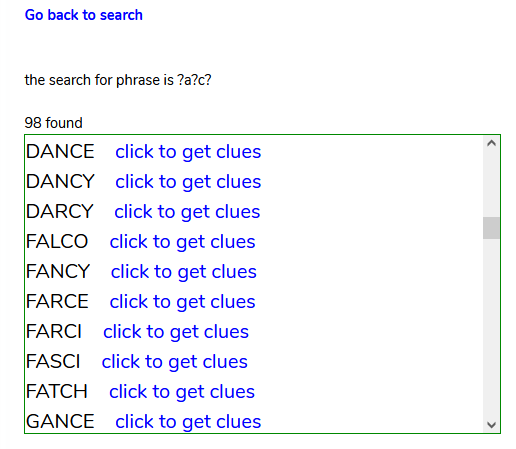Image resolution: width=516 pixels, height=449 pixels.
Task: Click scrollbar track below the thumb
Action: pos(491,328)
